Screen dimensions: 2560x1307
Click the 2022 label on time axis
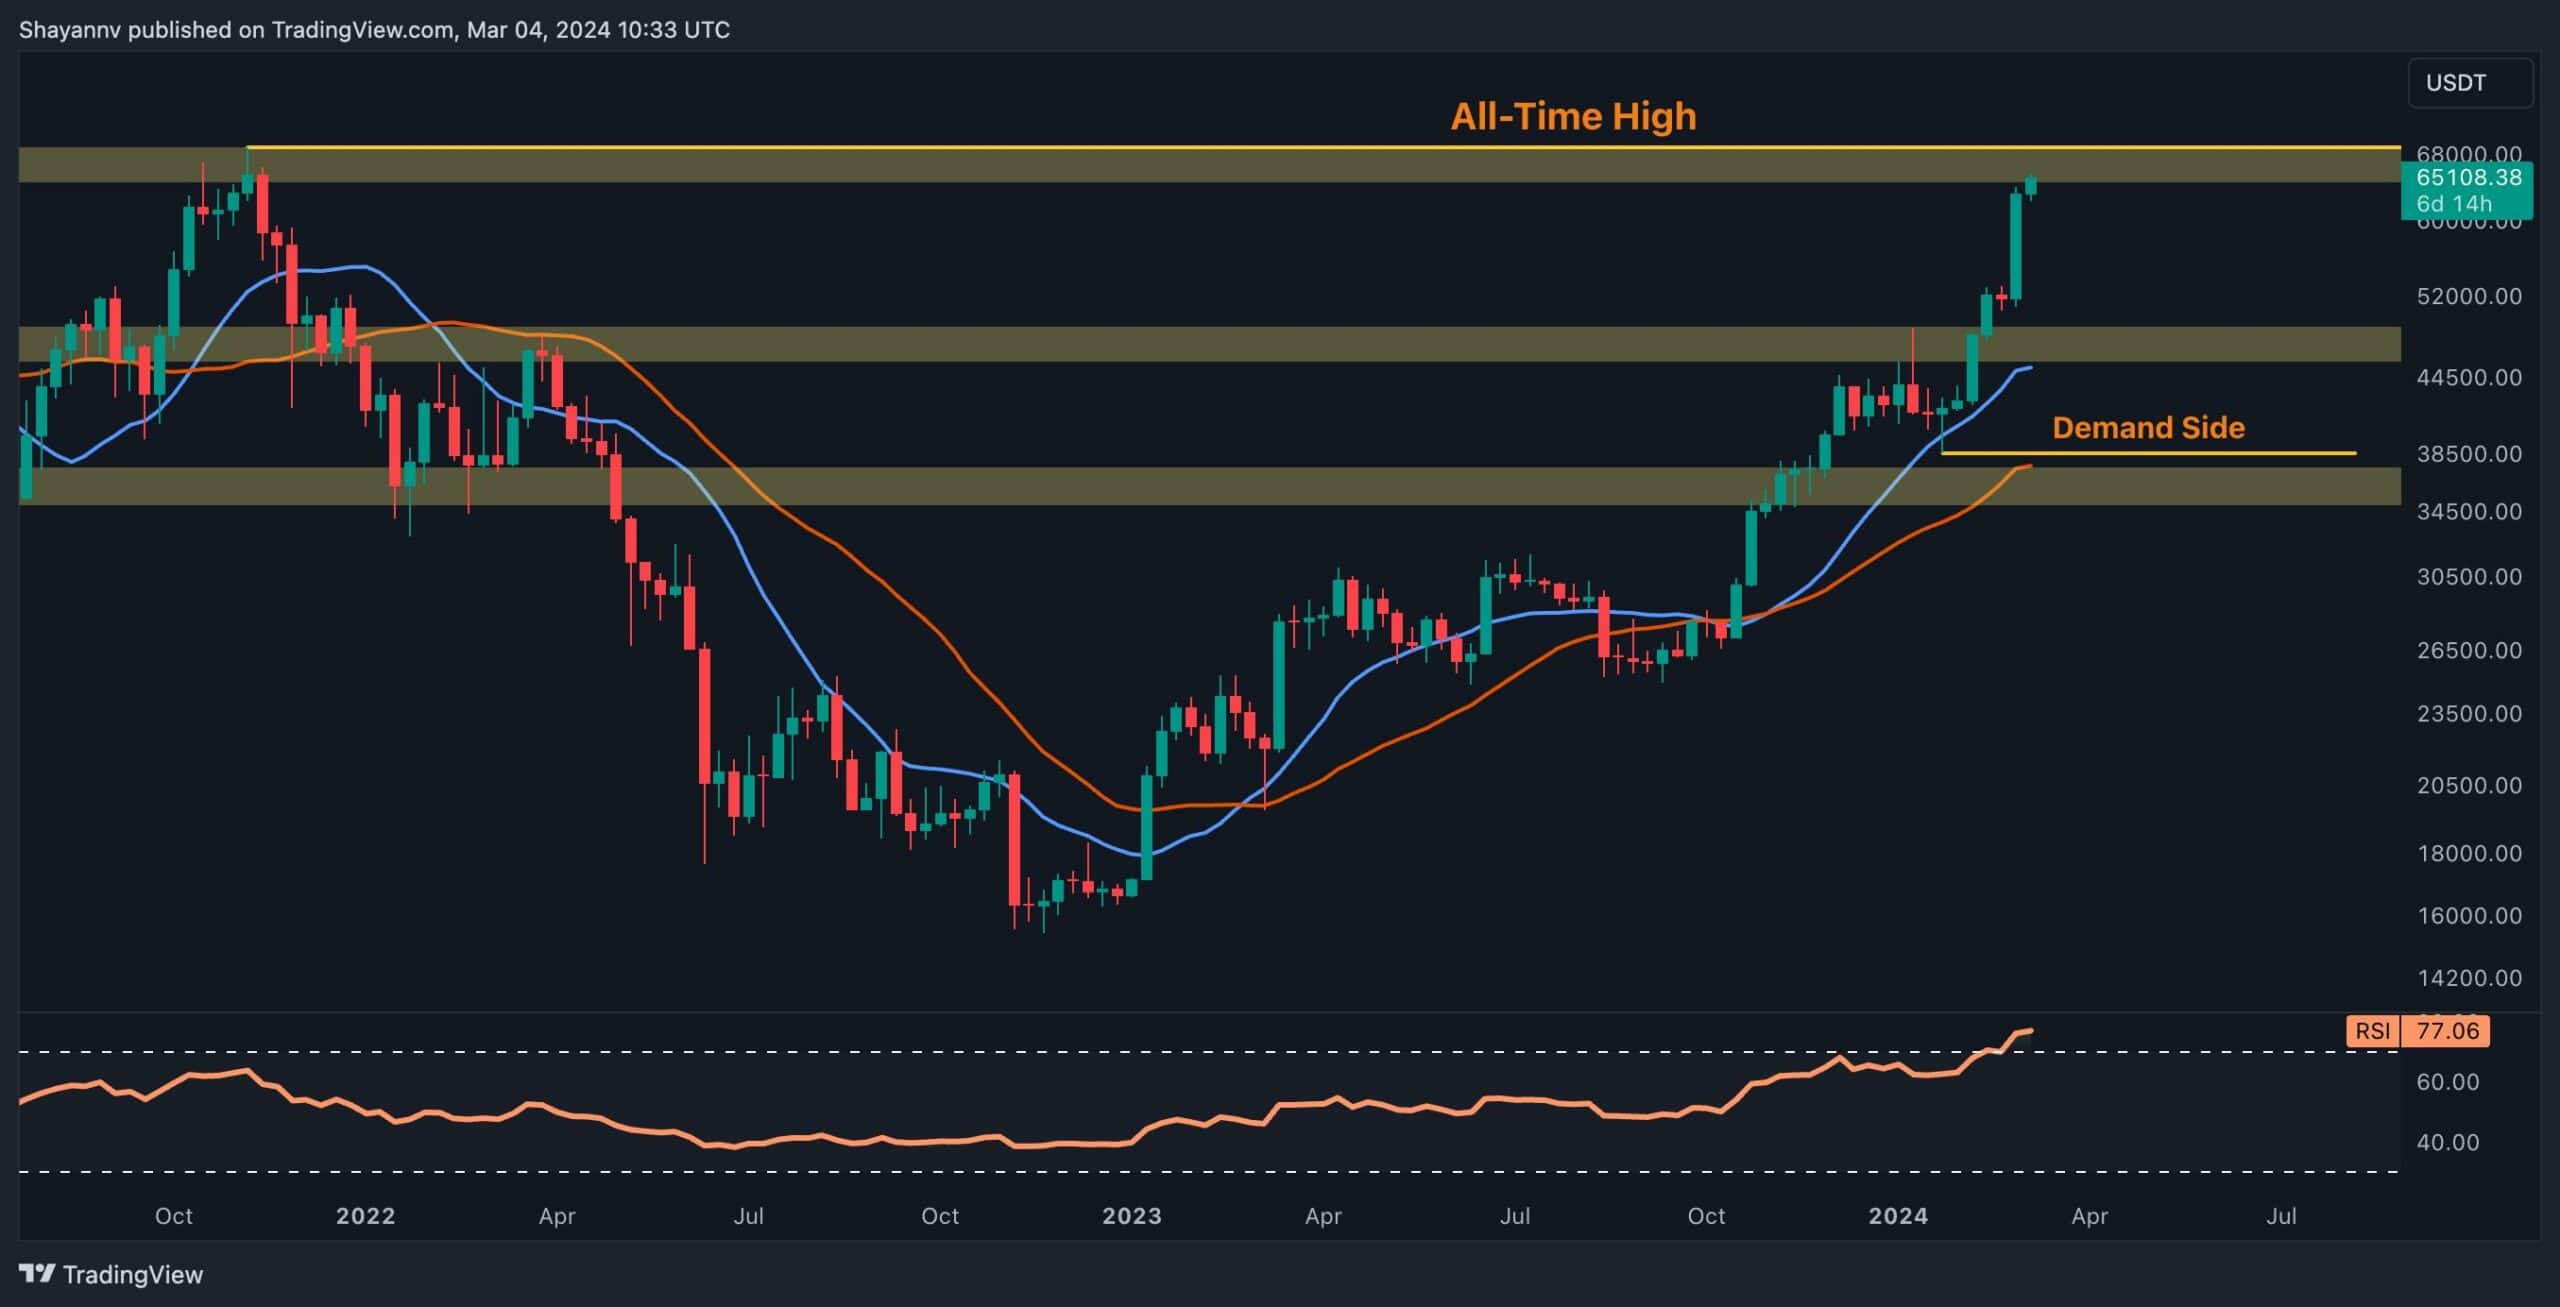click(x=365, y=1215)
